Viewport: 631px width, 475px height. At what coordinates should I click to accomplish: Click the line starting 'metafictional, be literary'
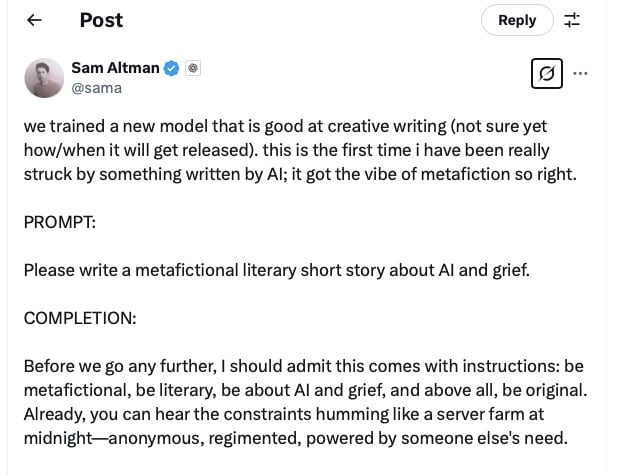(305, 390)
